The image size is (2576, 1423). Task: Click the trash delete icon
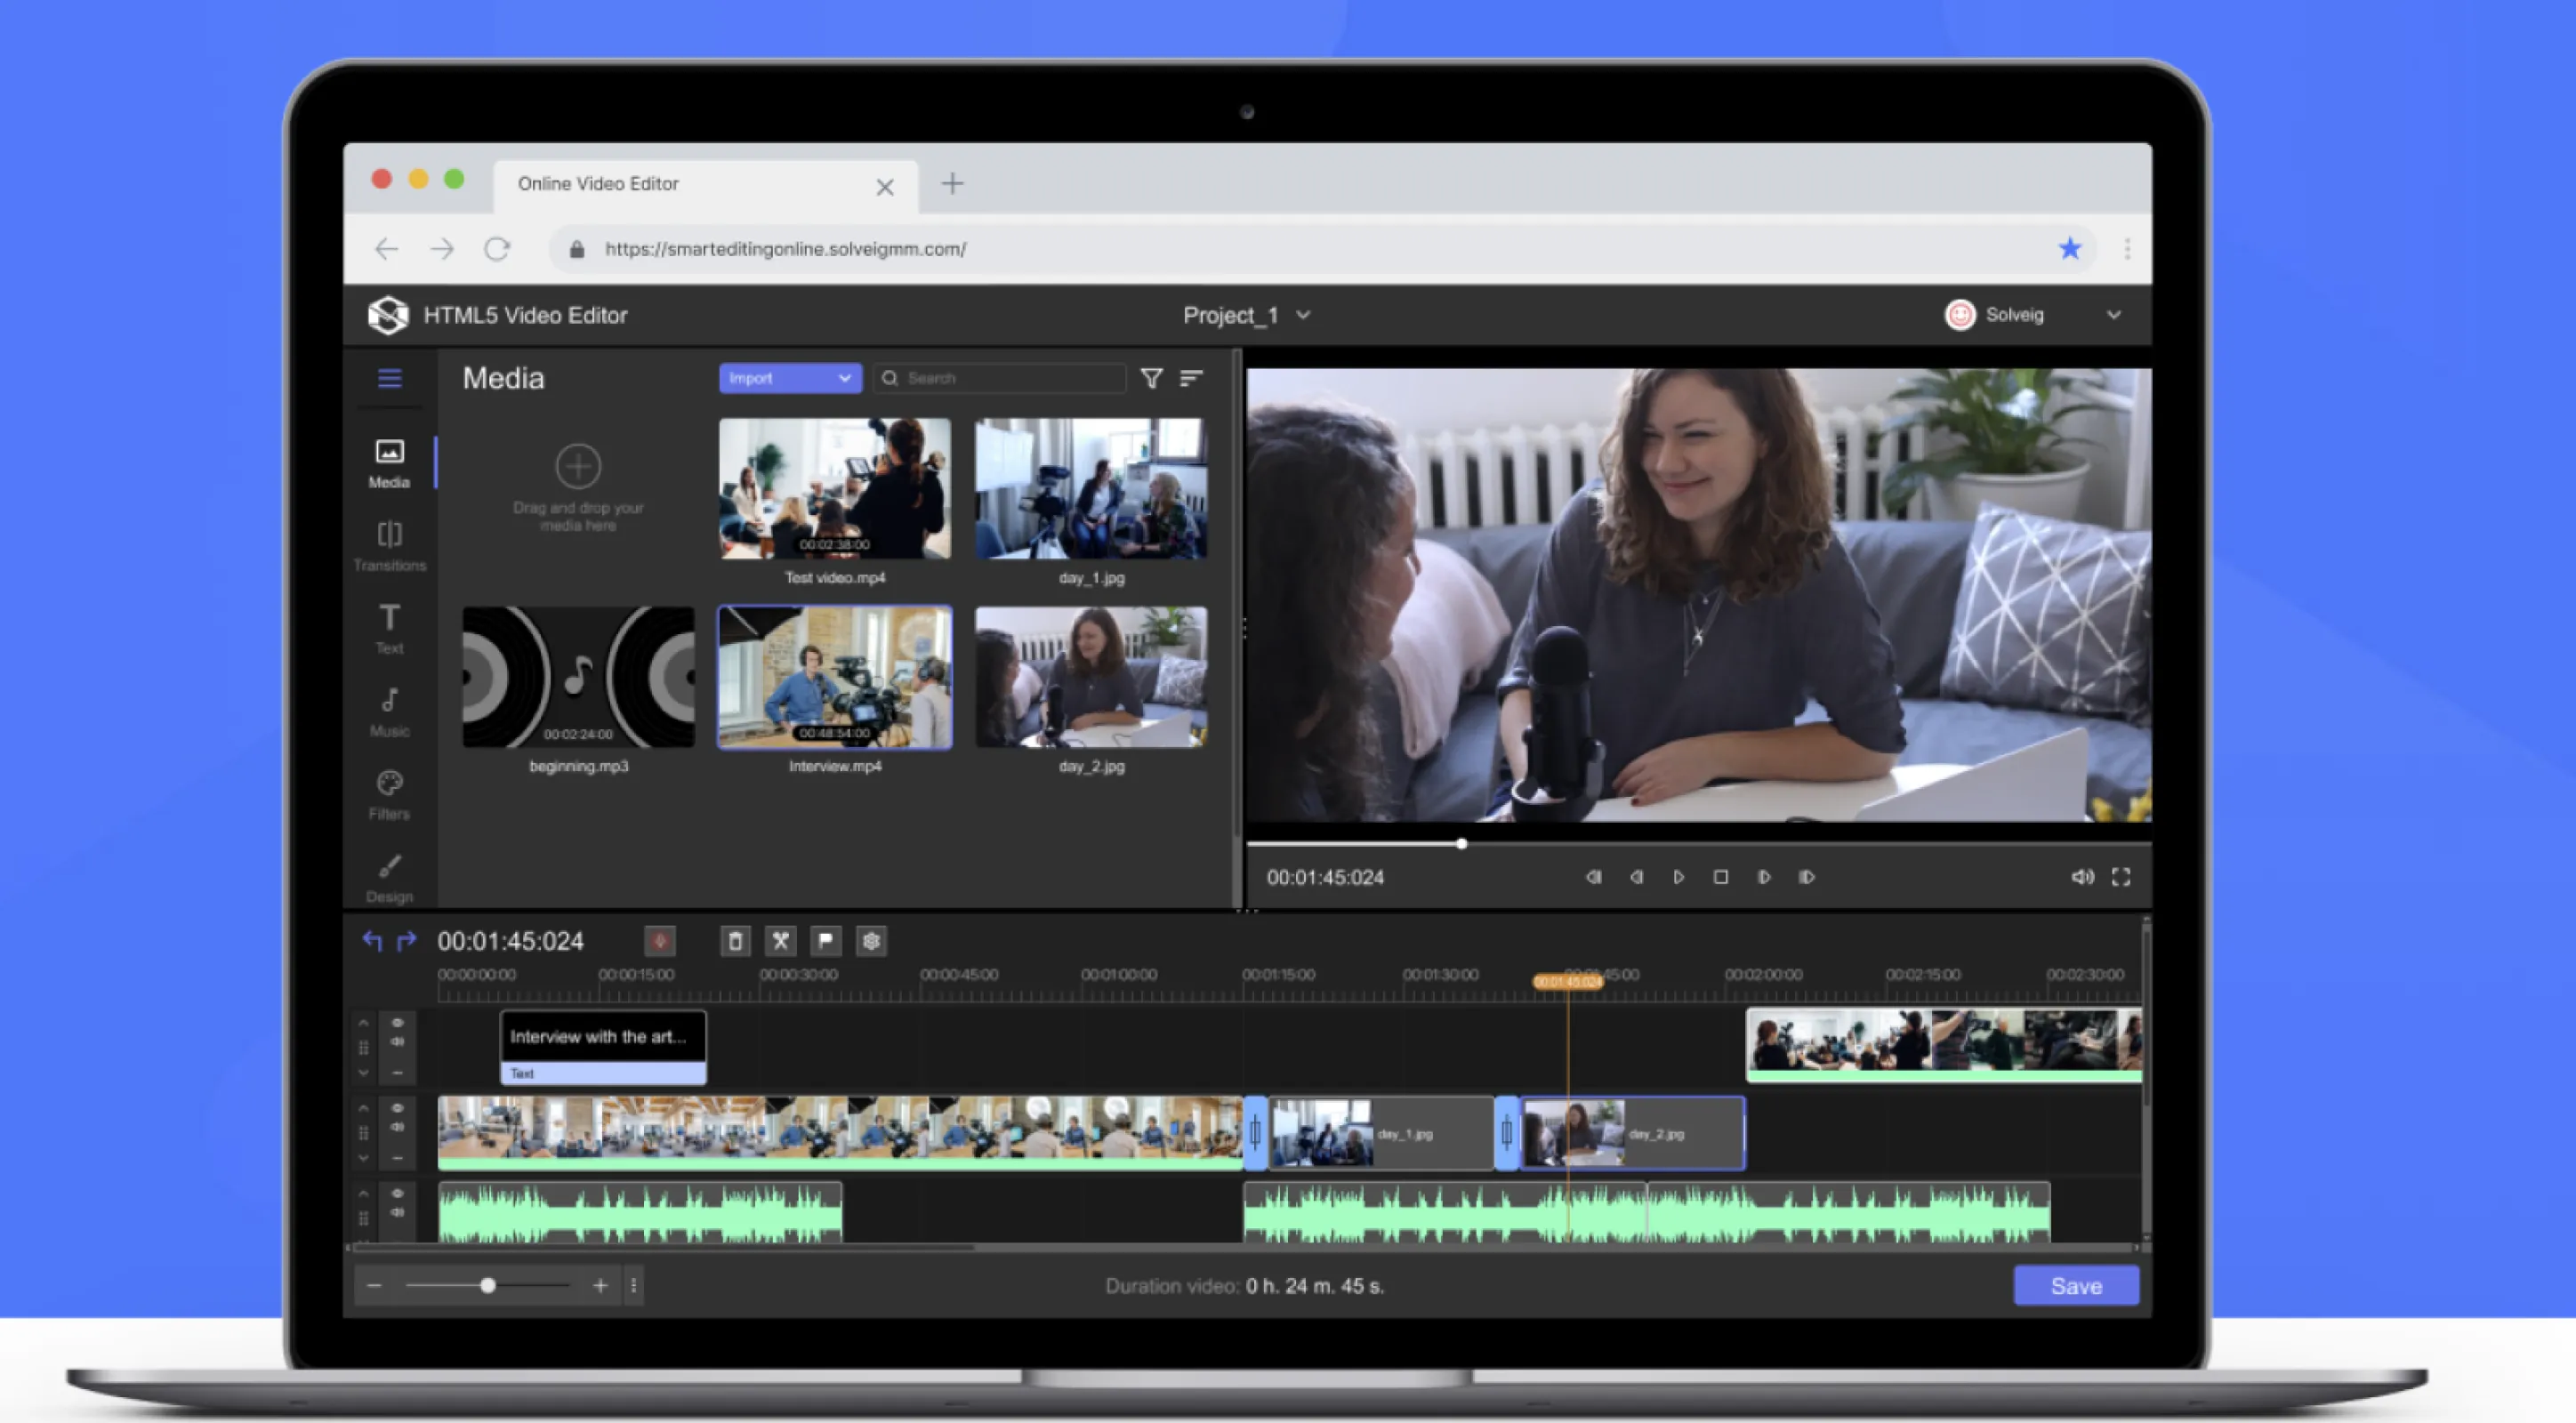point(735,940)
